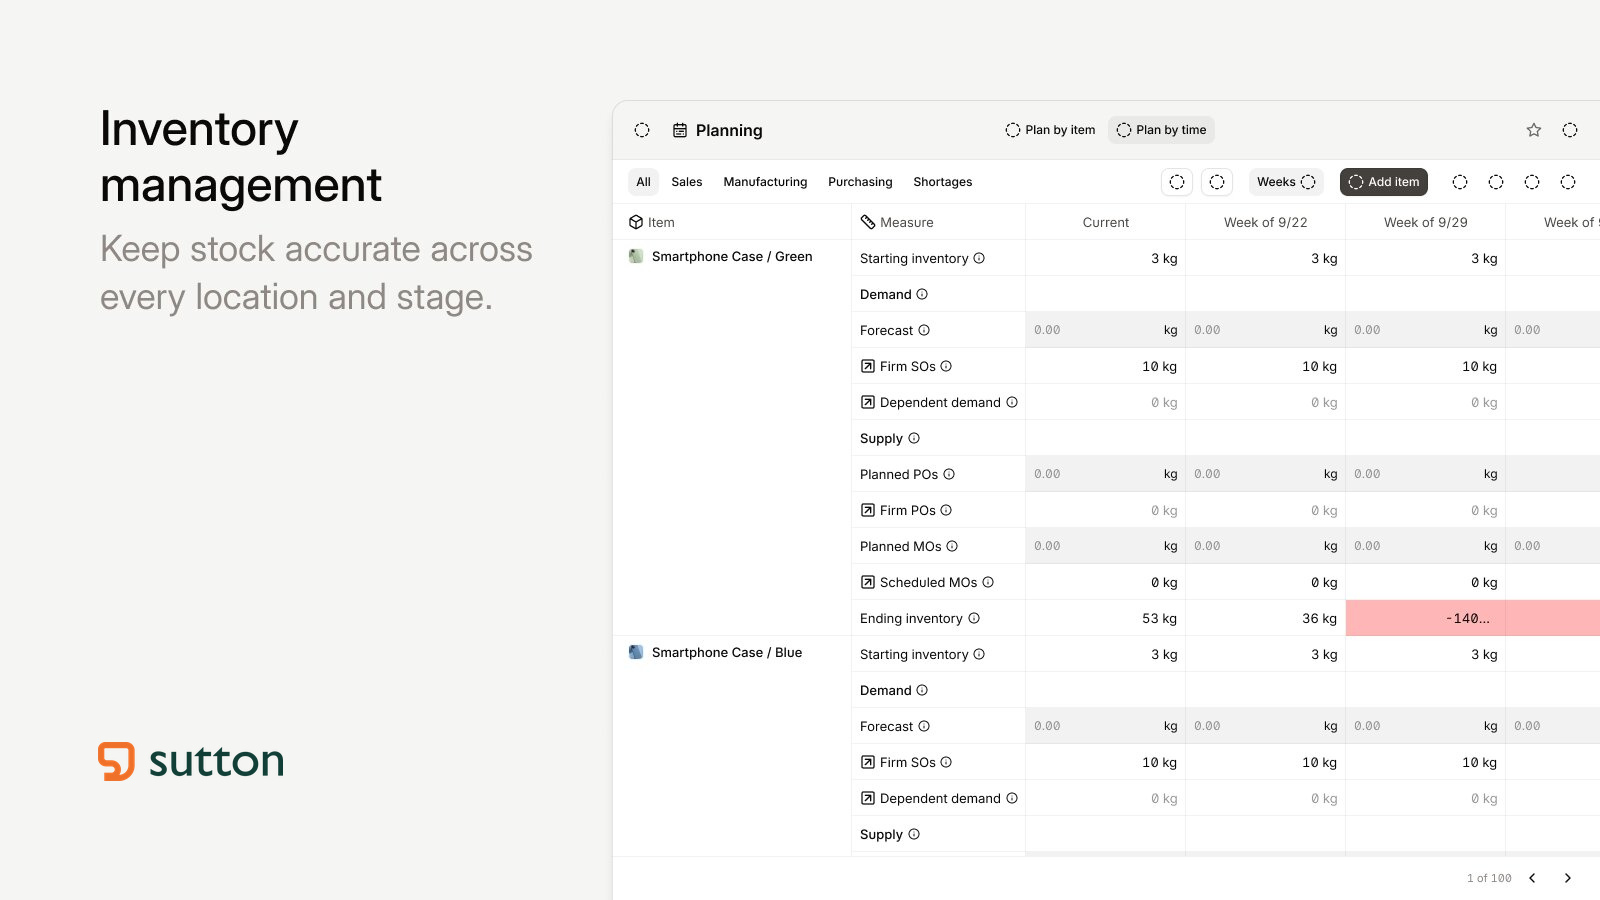Select the All filter tab
1600x900 pixels.
pyautogui.click(x=643, y=182)
